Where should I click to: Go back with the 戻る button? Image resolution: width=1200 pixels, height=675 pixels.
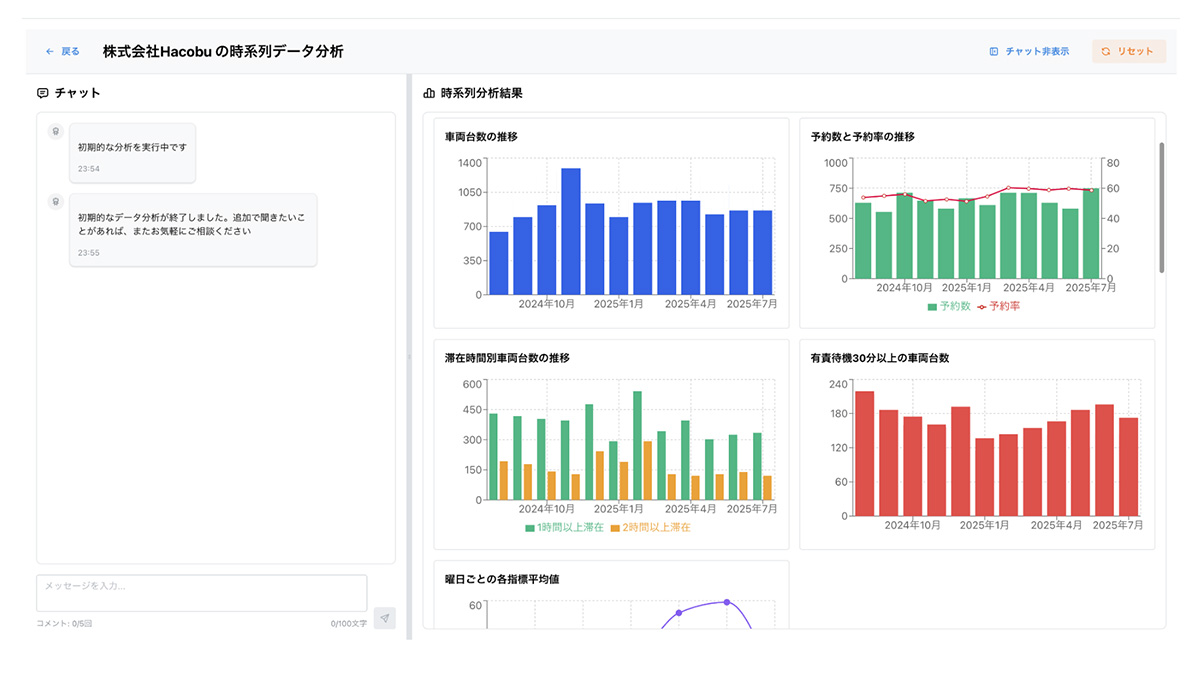[x=62, y=51]
